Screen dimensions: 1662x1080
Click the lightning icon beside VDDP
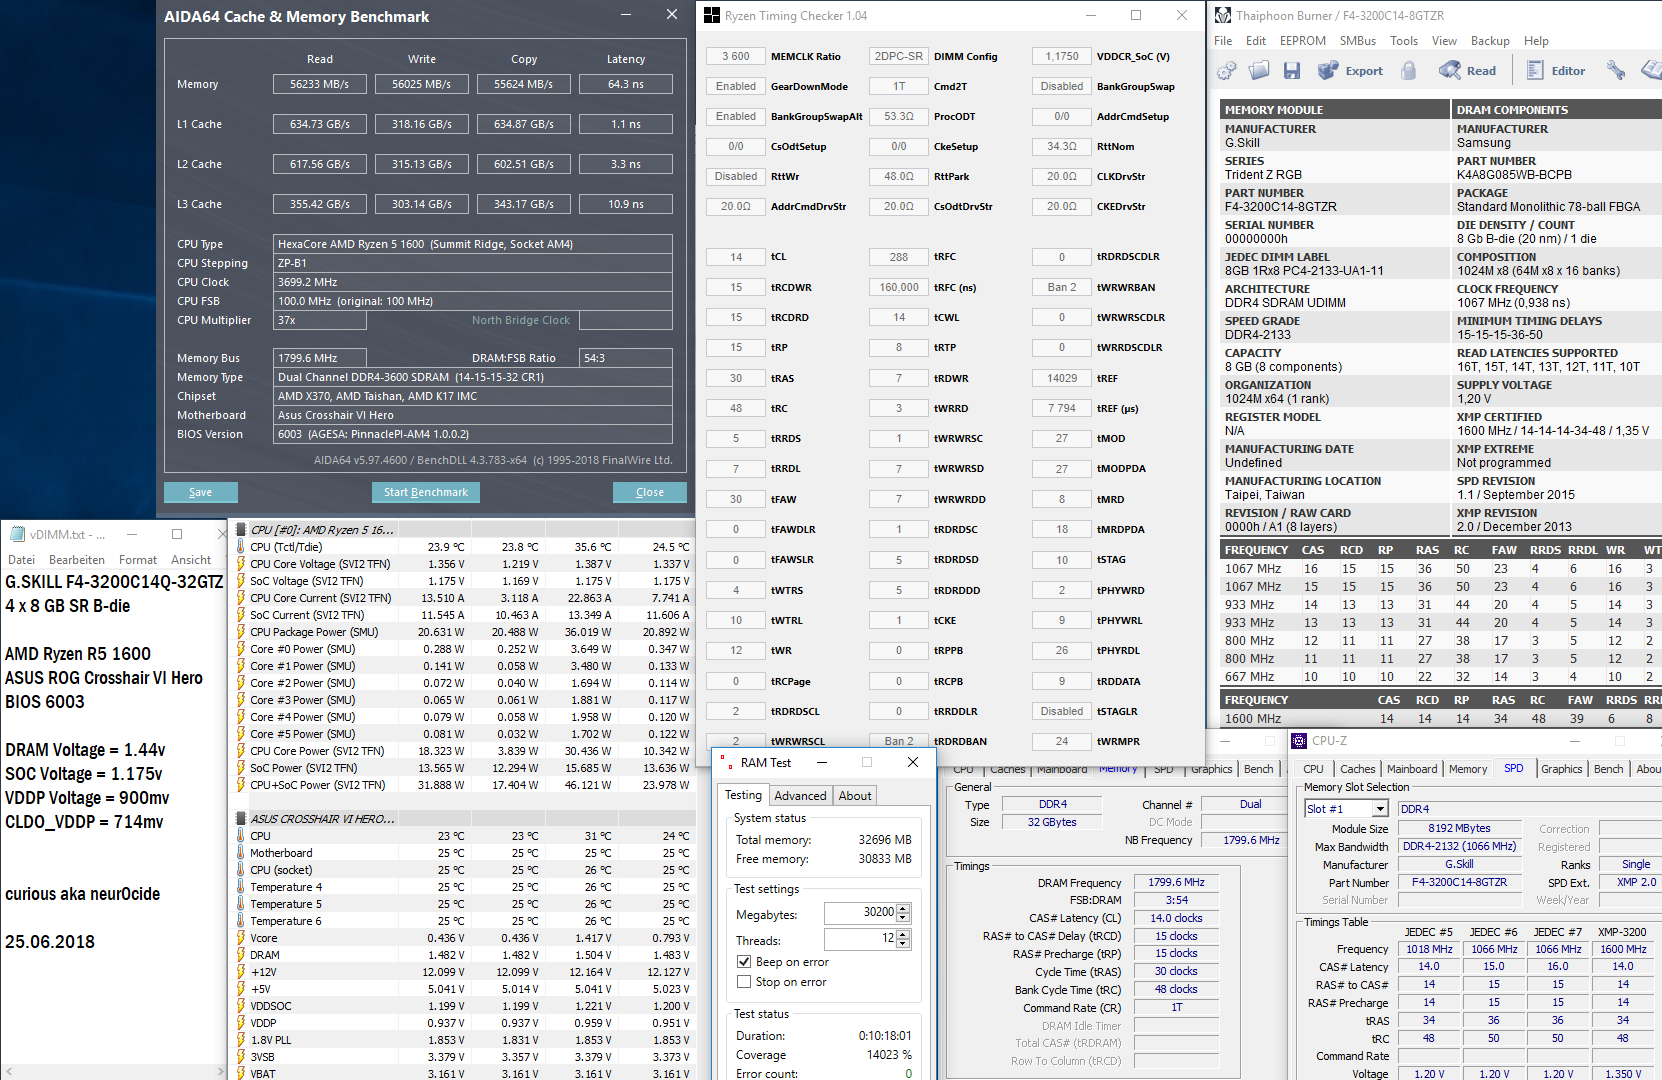[x=241, y=1023]
